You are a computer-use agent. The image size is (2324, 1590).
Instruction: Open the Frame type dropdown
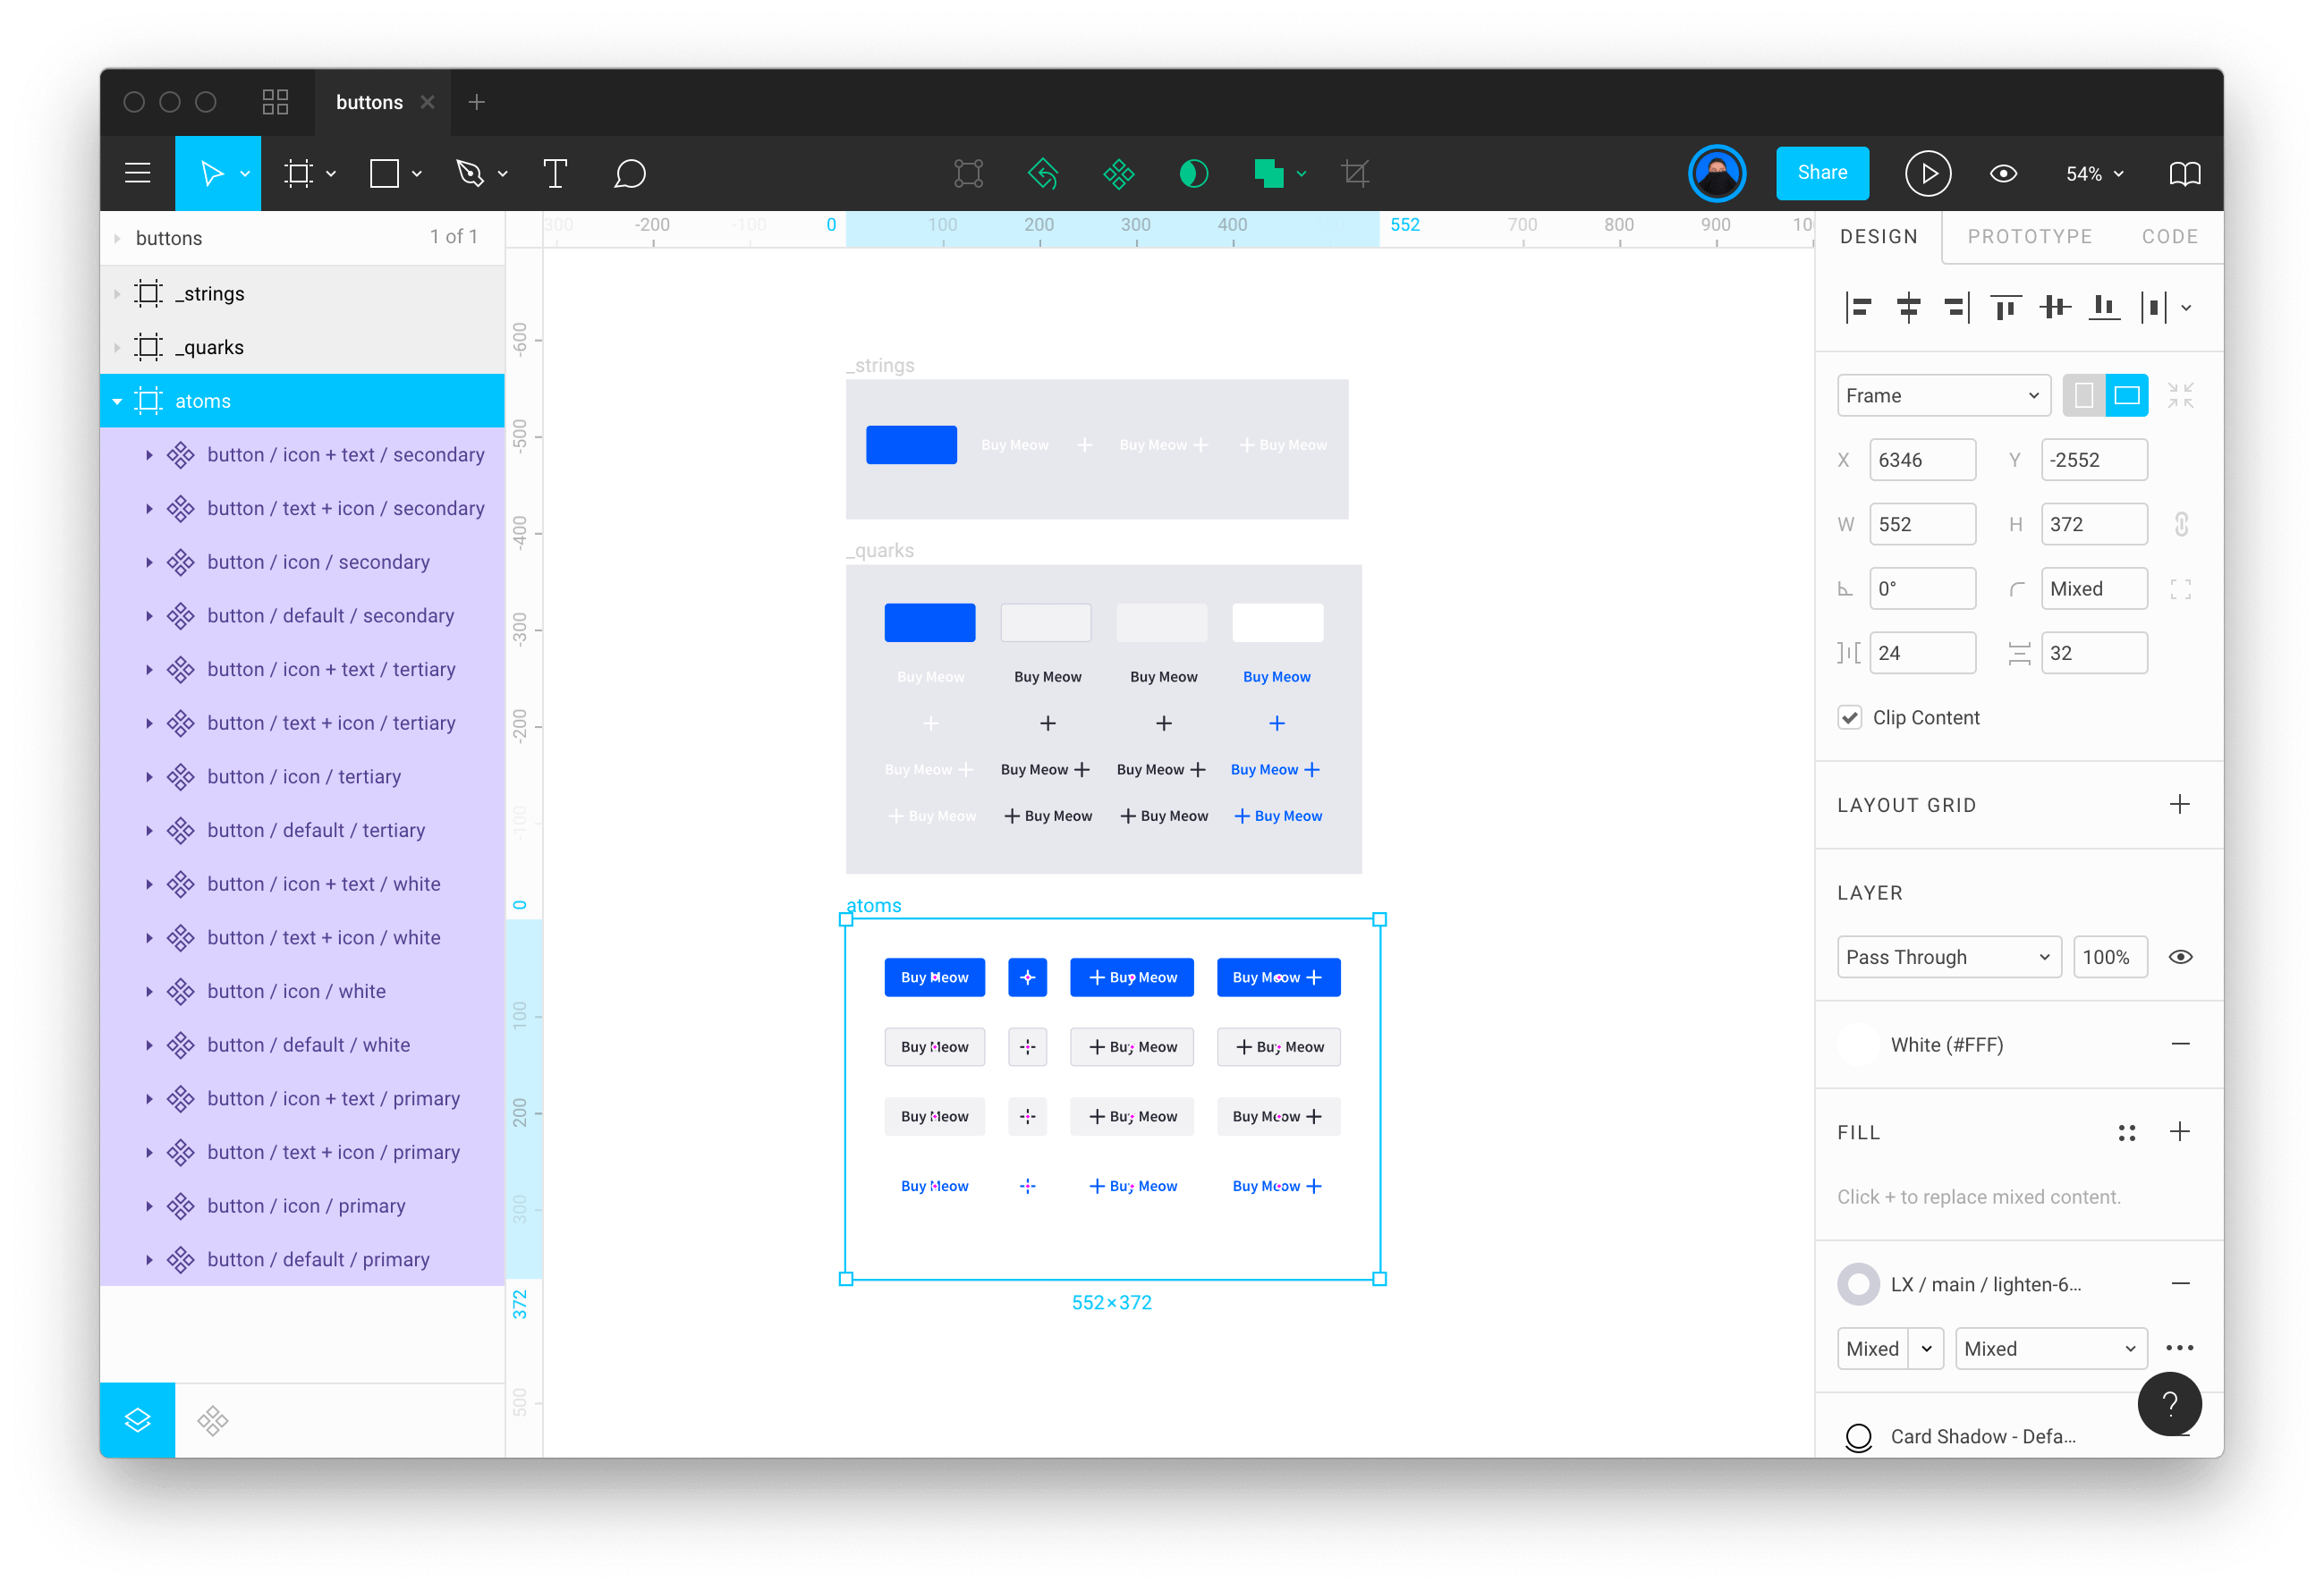1942,396
